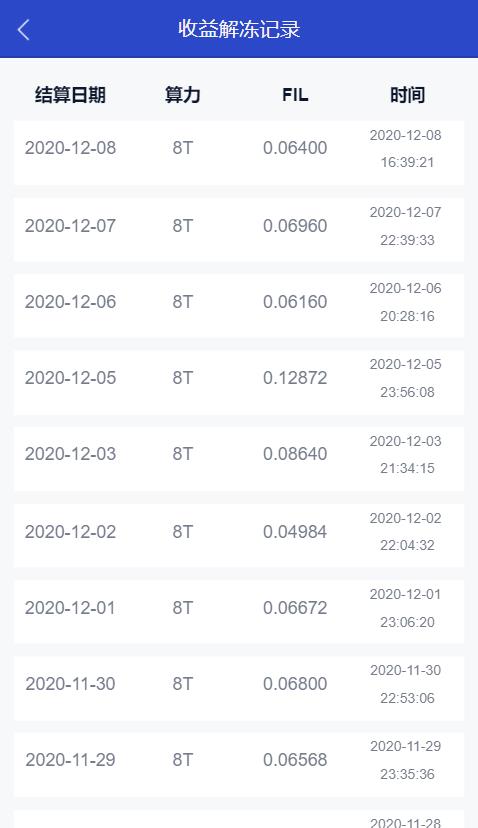Open the 2020-12-08 settlement record
Image resolution: width=478 pixels, height=828 pixels.
point(239,153)
